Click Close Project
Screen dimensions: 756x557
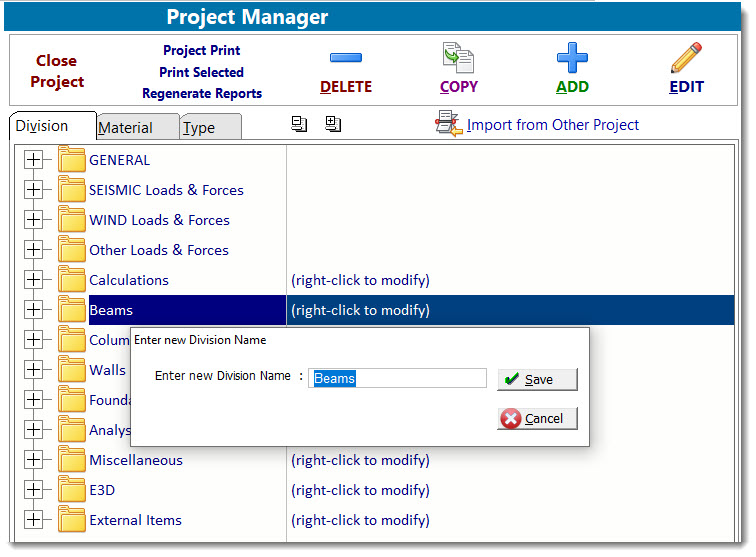coord(57,71)
